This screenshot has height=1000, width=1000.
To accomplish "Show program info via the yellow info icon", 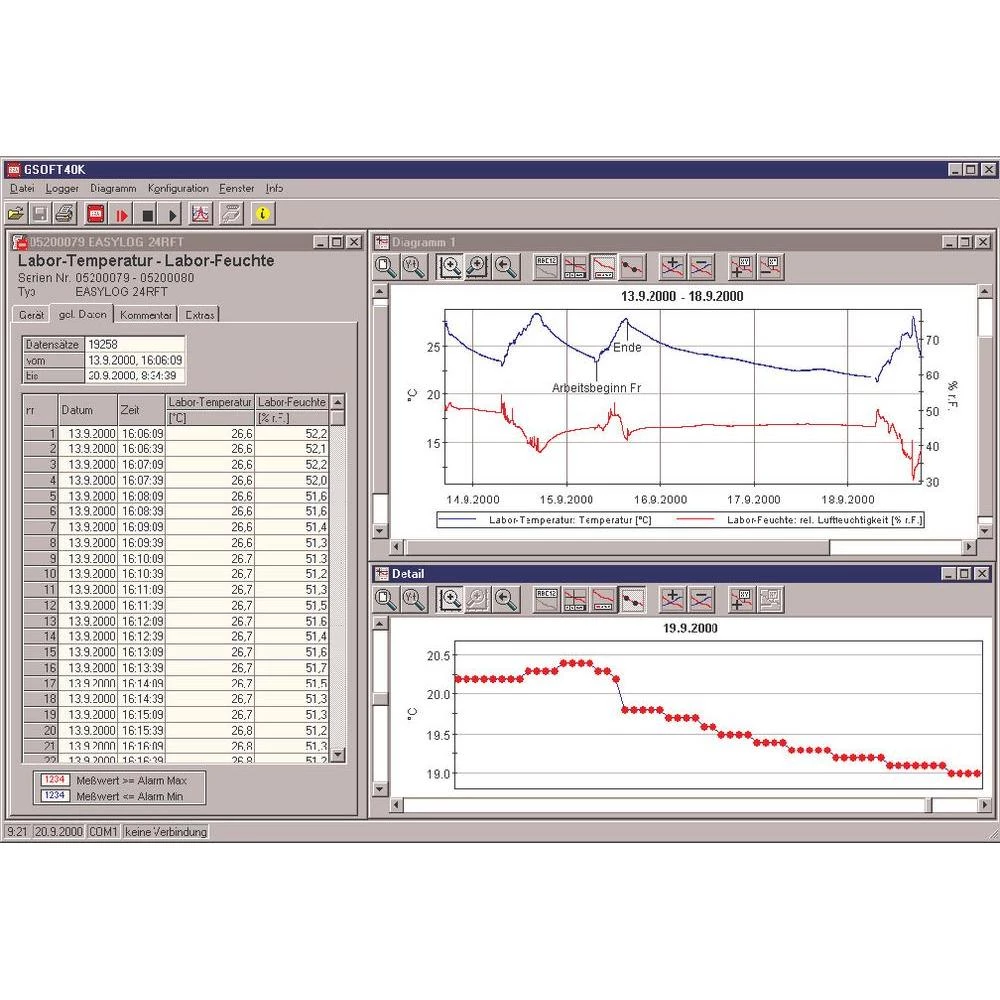I will click(263, 213).
